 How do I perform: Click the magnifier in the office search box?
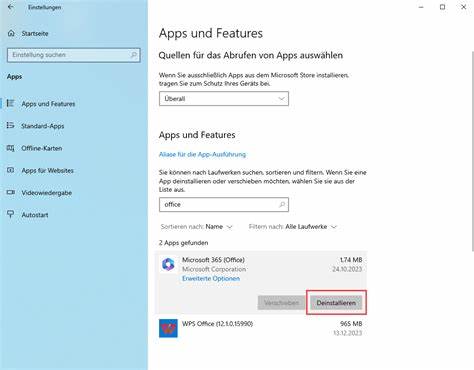[x=282, y=204]
